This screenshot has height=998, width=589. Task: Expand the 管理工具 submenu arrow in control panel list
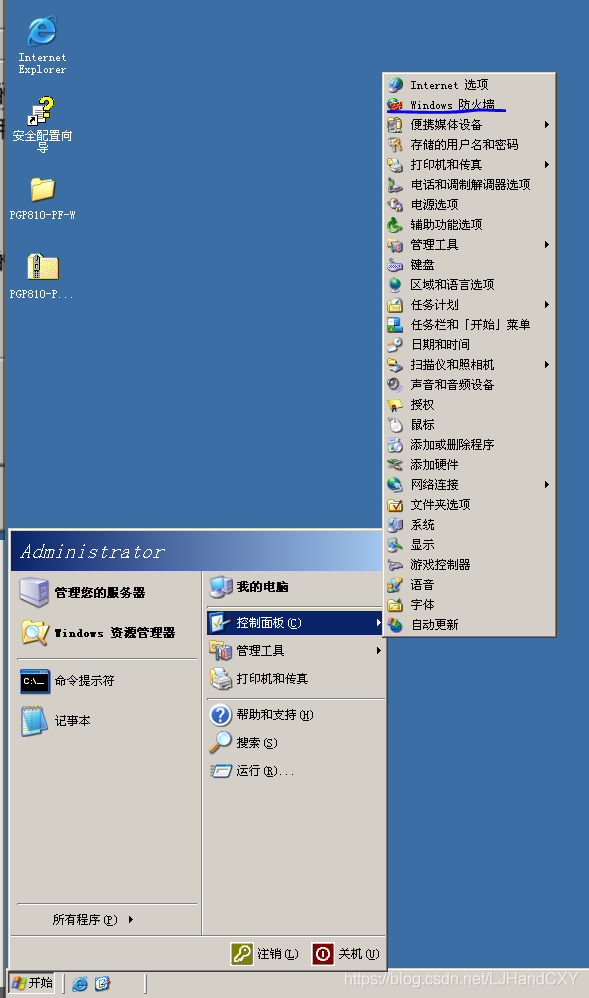546,244
